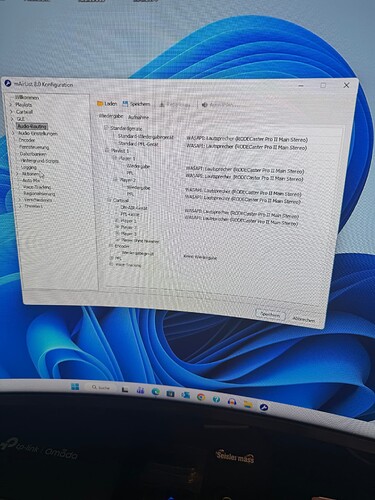Click the Suche search box in taskbar
The width and height of the screenshot is (375, 500).
100,388
